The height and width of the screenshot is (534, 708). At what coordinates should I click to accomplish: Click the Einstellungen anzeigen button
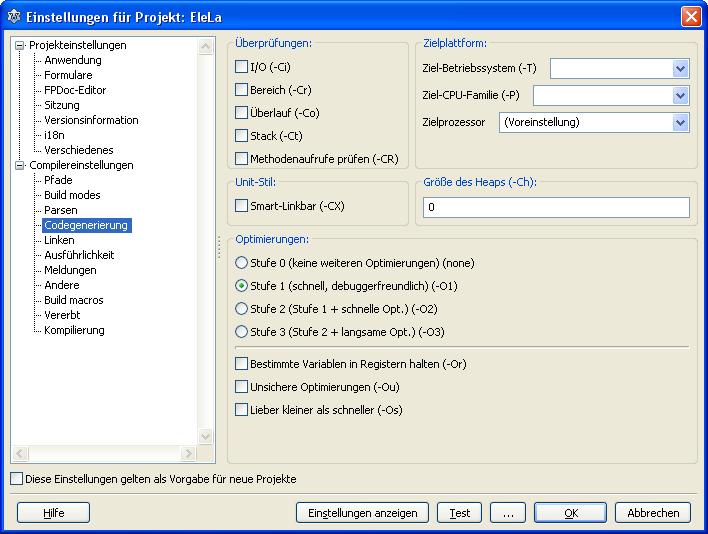point(362,513)
